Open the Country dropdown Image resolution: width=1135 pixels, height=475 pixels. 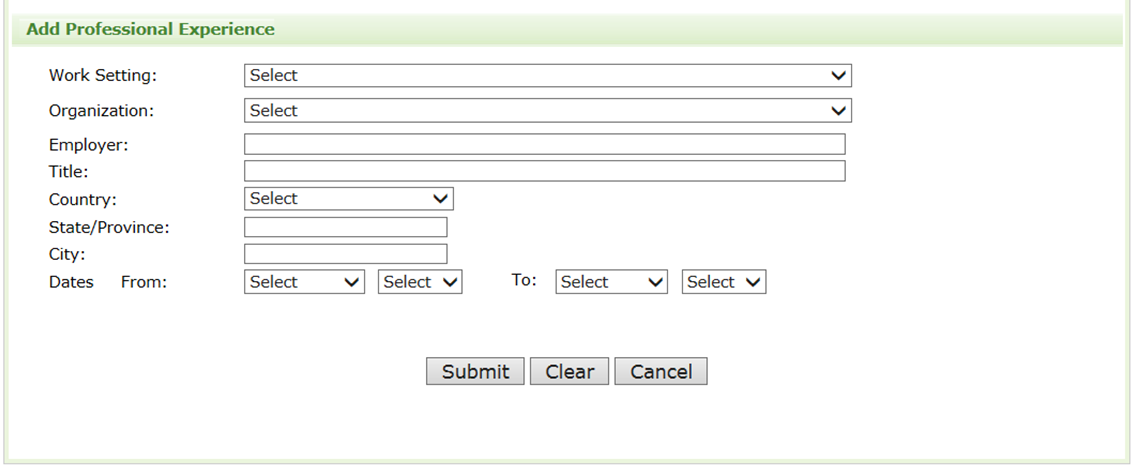[x=348, y=199]
